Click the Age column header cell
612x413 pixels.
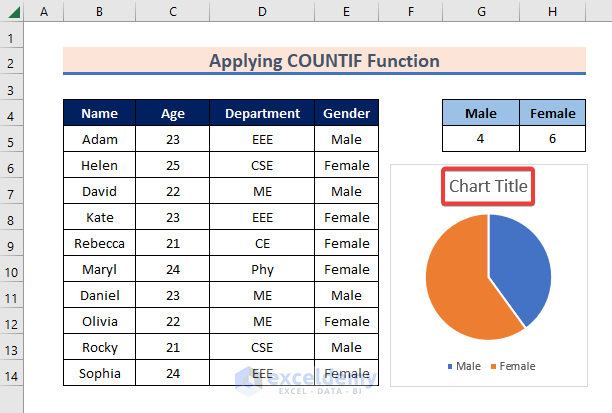click(173, 113)
